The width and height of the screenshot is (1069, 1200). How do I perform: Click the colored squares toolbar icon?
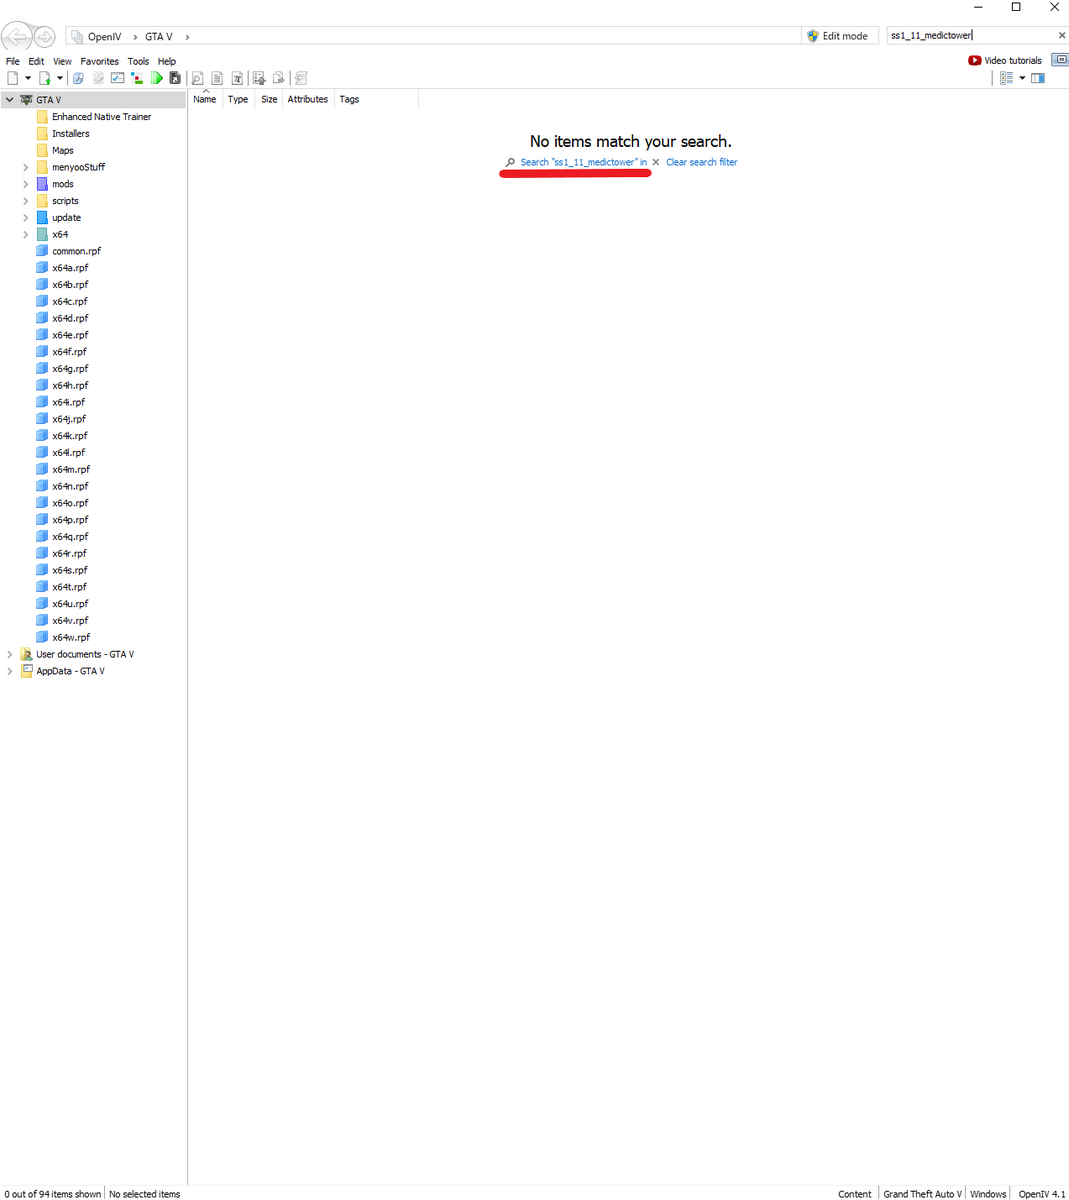[x=137, y=78]
